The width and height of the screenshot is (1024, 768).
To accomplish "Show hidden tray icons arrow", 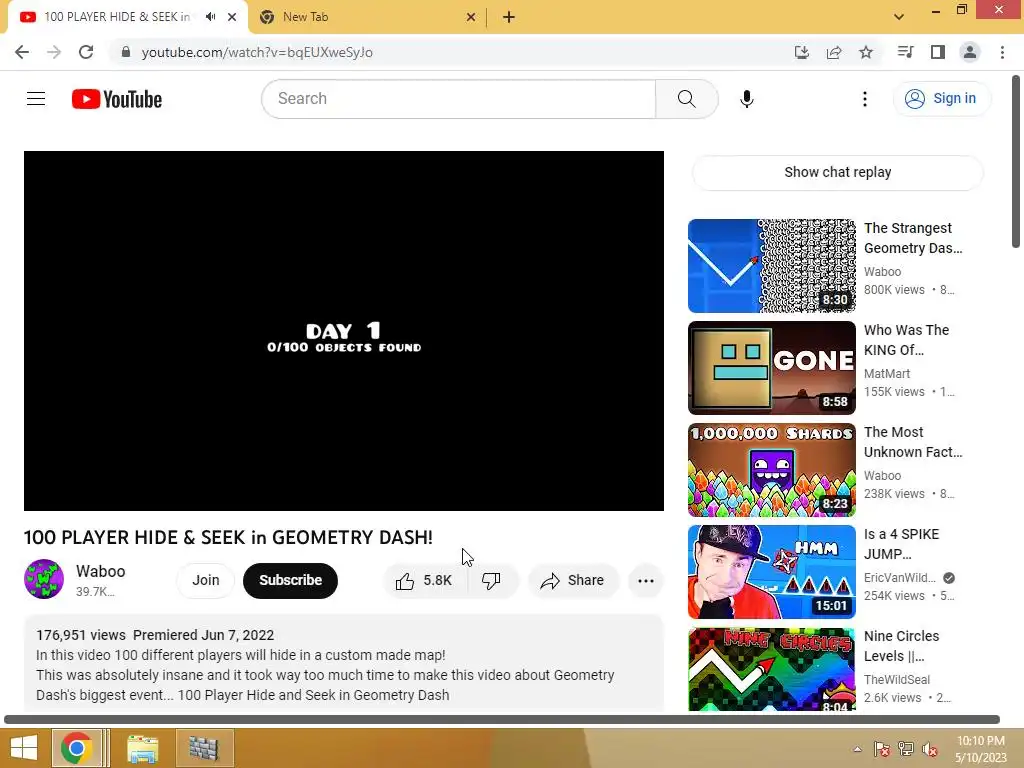I will point(857,749).
